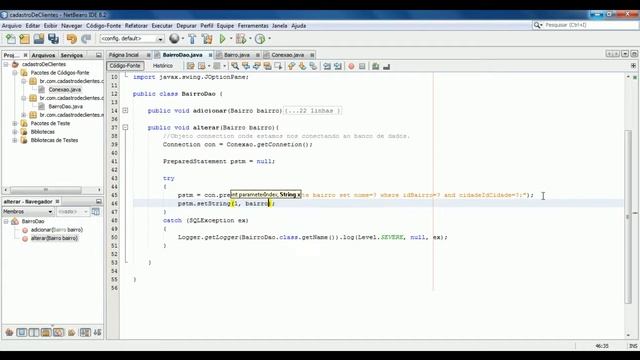
Task: Select BairroDao.java in the project tree
Action: [65, 107]
